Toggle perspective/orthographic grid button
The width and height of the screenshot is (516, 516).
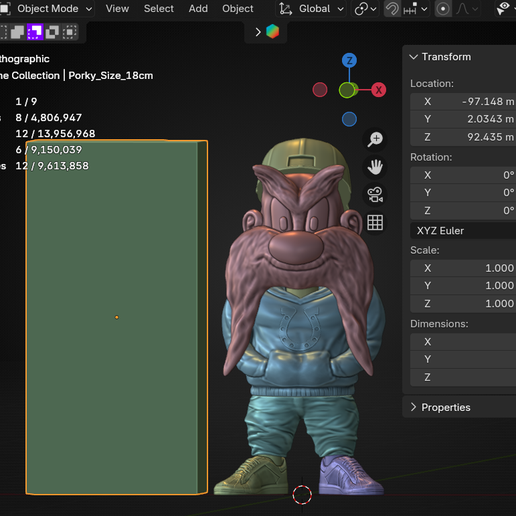click(375, 222)
